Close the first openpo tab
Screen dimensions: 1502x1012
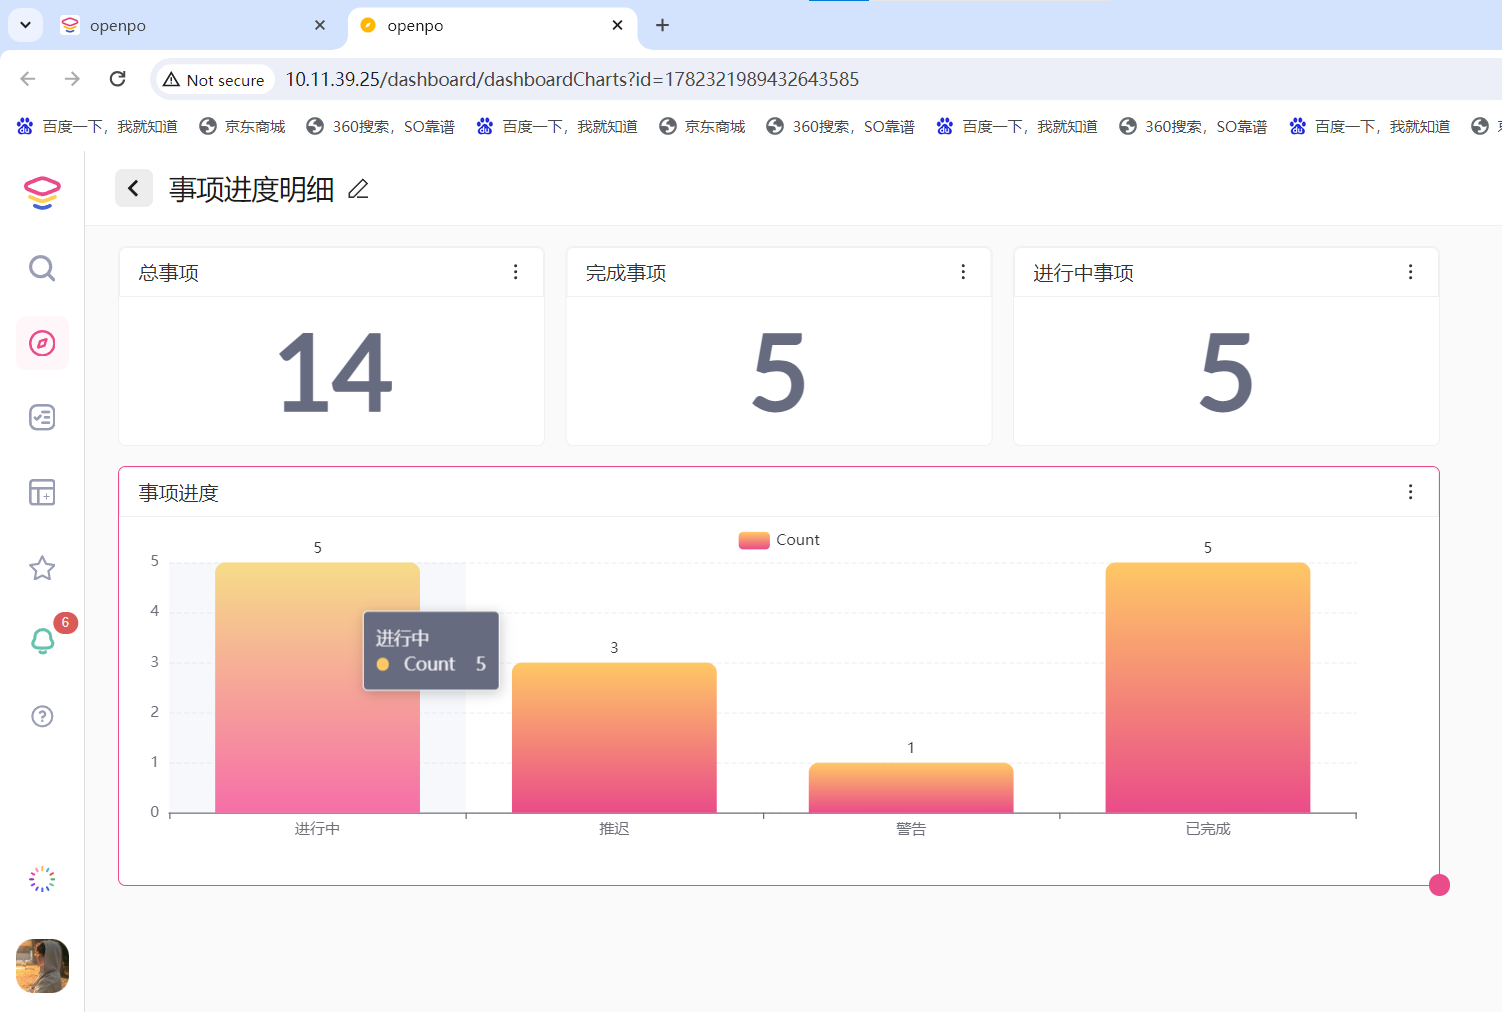tap(320, 25)
